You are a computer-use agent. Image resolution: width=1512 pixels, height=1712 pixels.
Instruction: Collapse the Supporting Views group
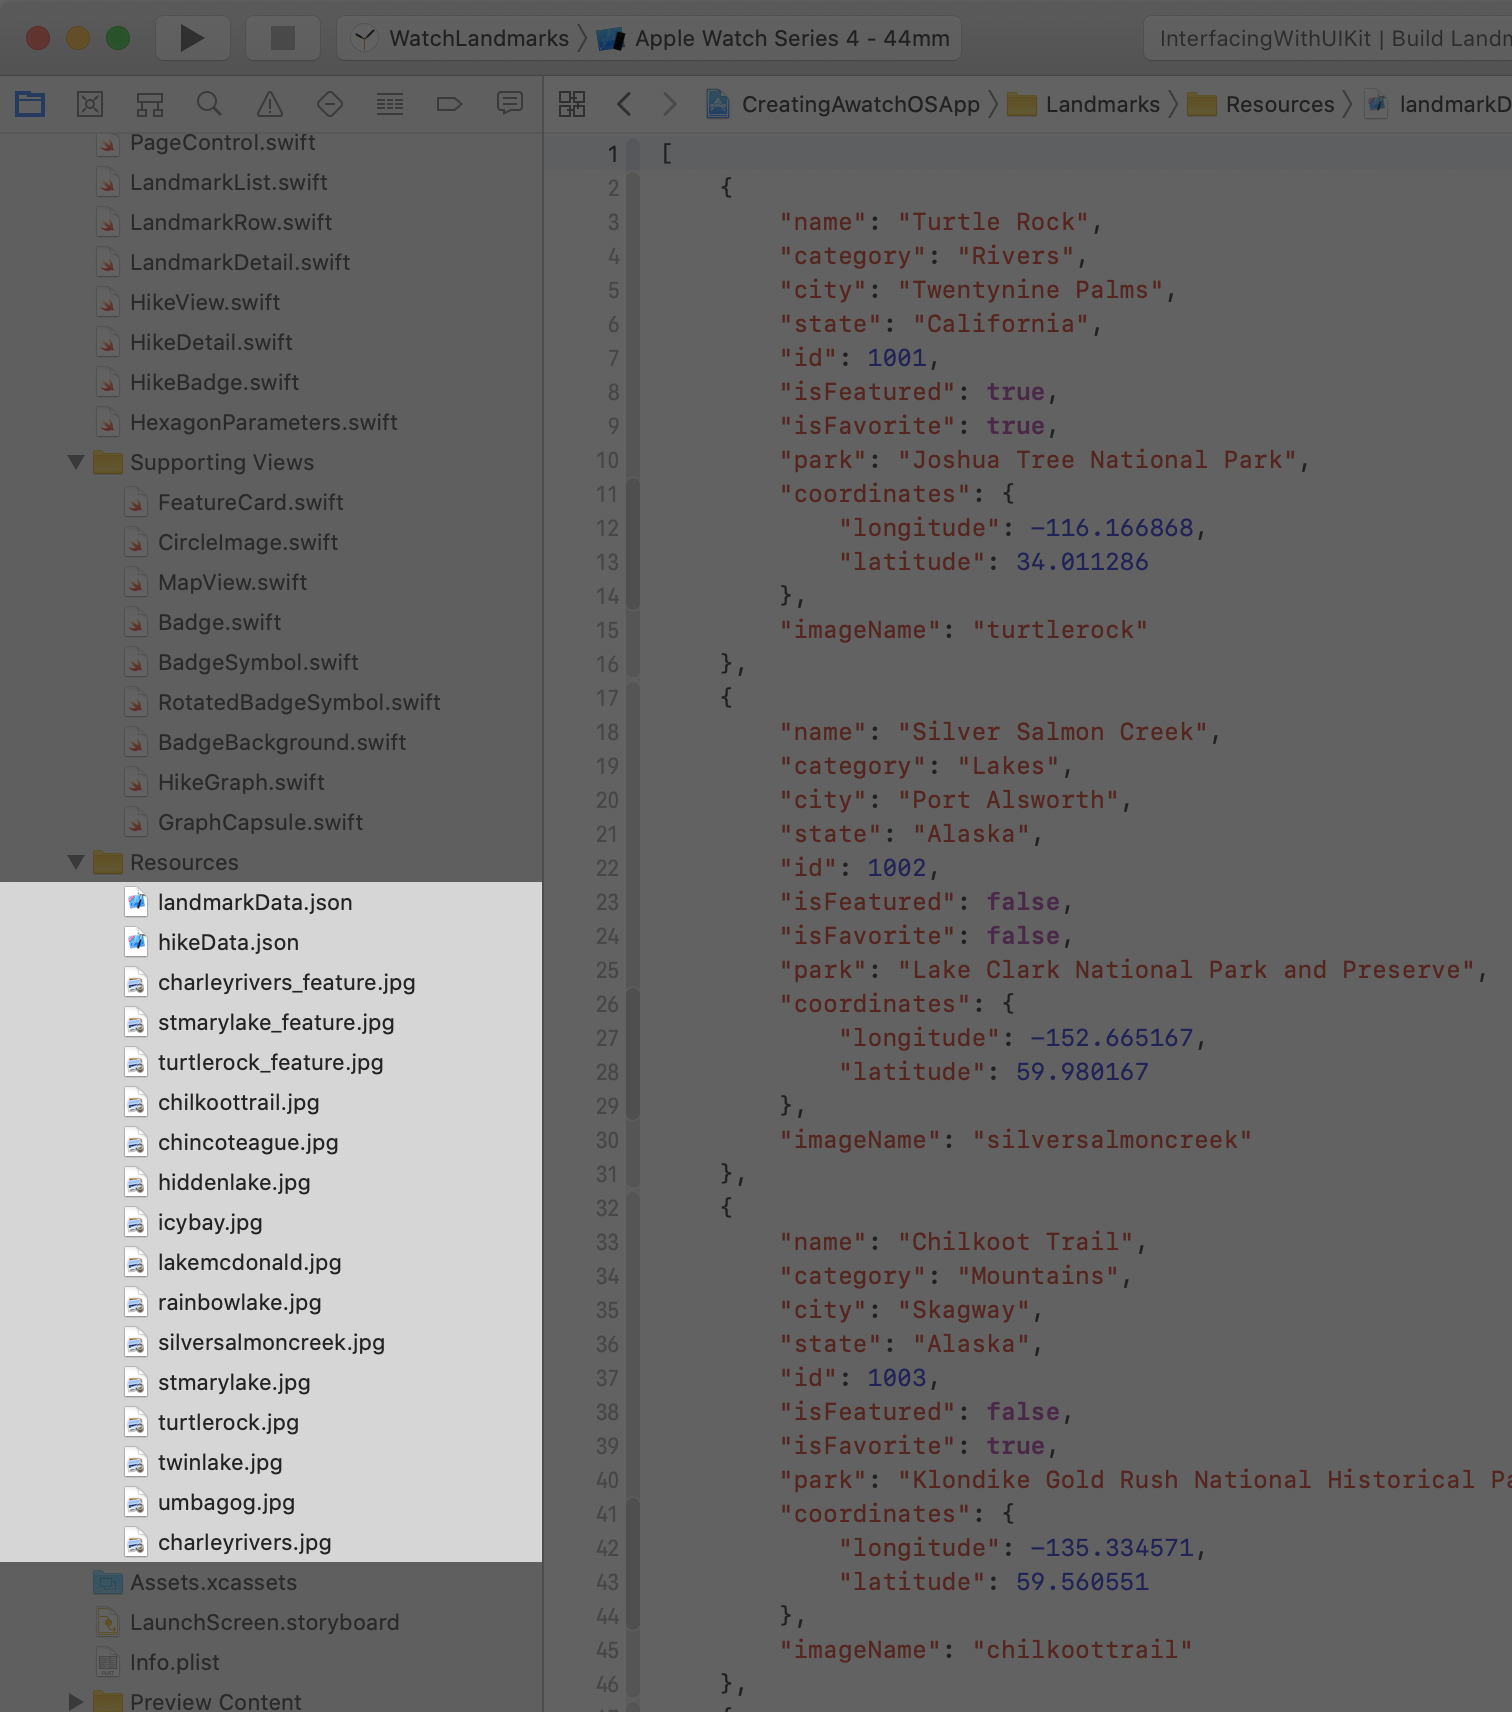click(75, 462)
